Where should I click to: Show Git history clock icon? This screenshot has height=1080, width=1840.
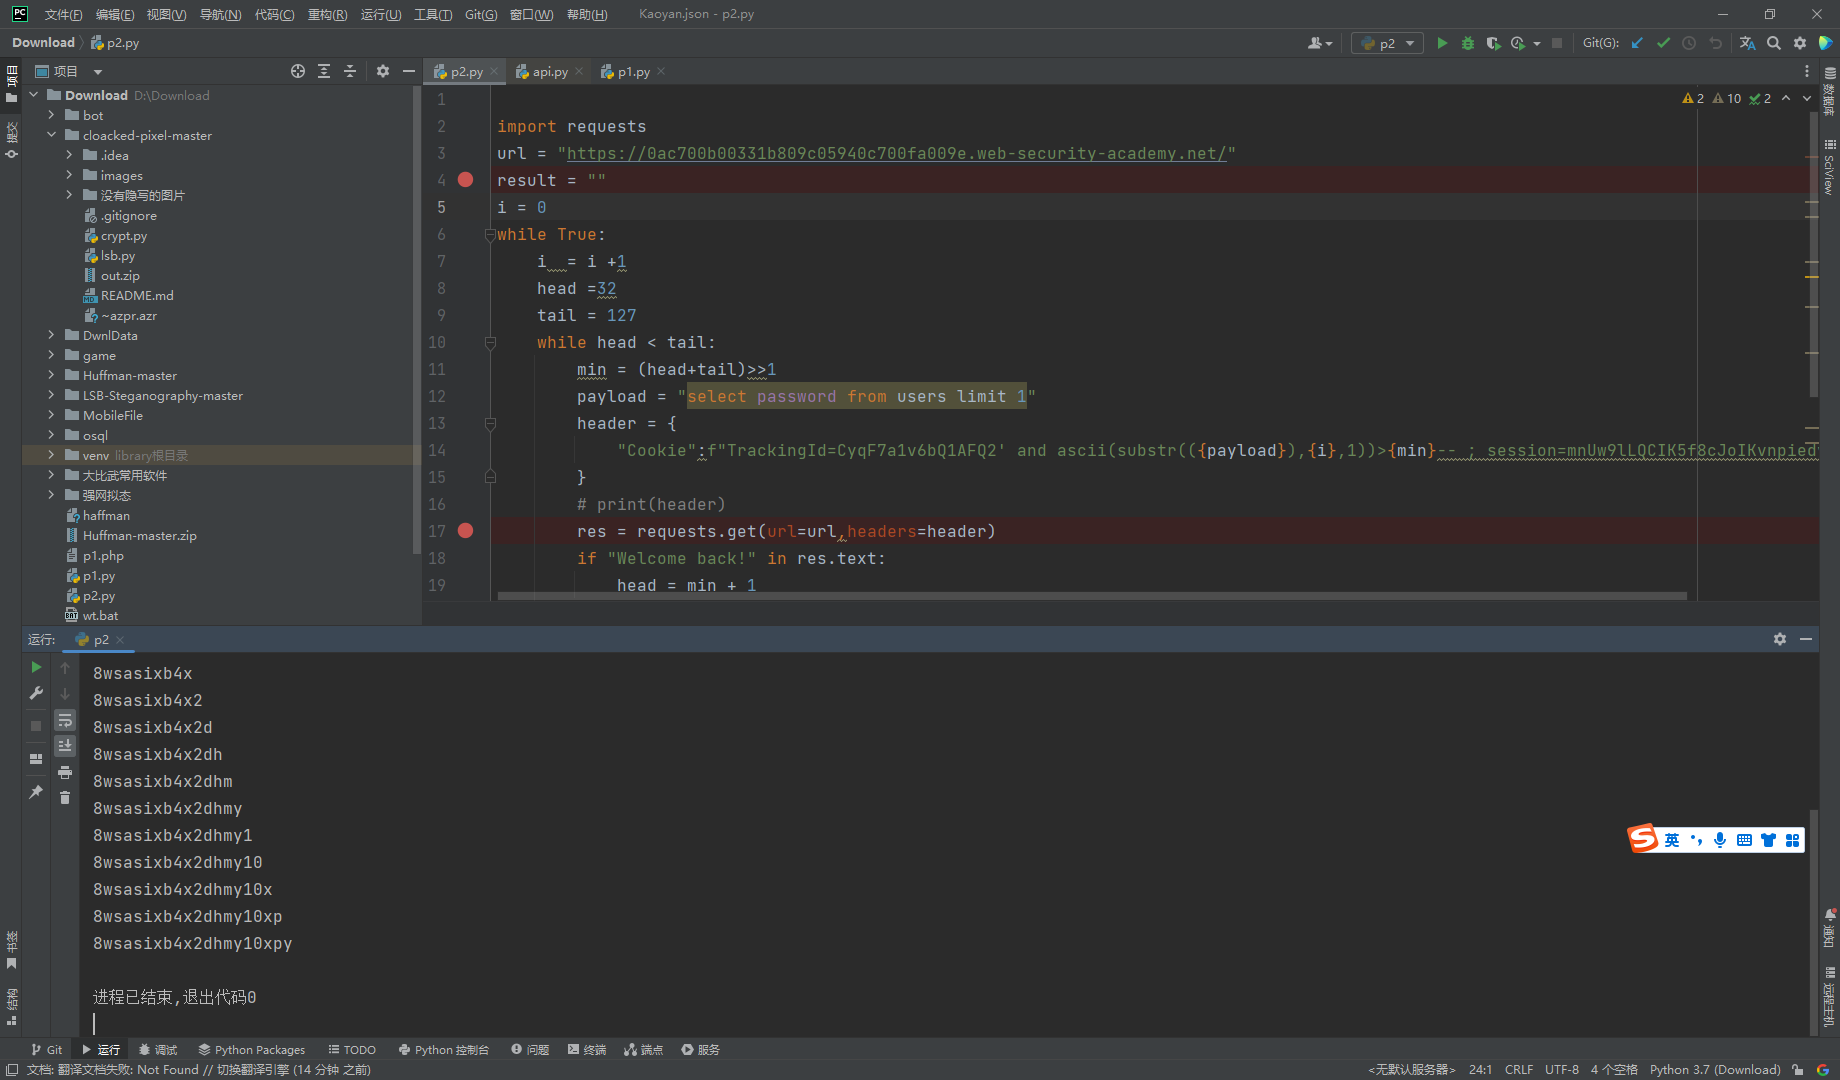coord(1689,43)
